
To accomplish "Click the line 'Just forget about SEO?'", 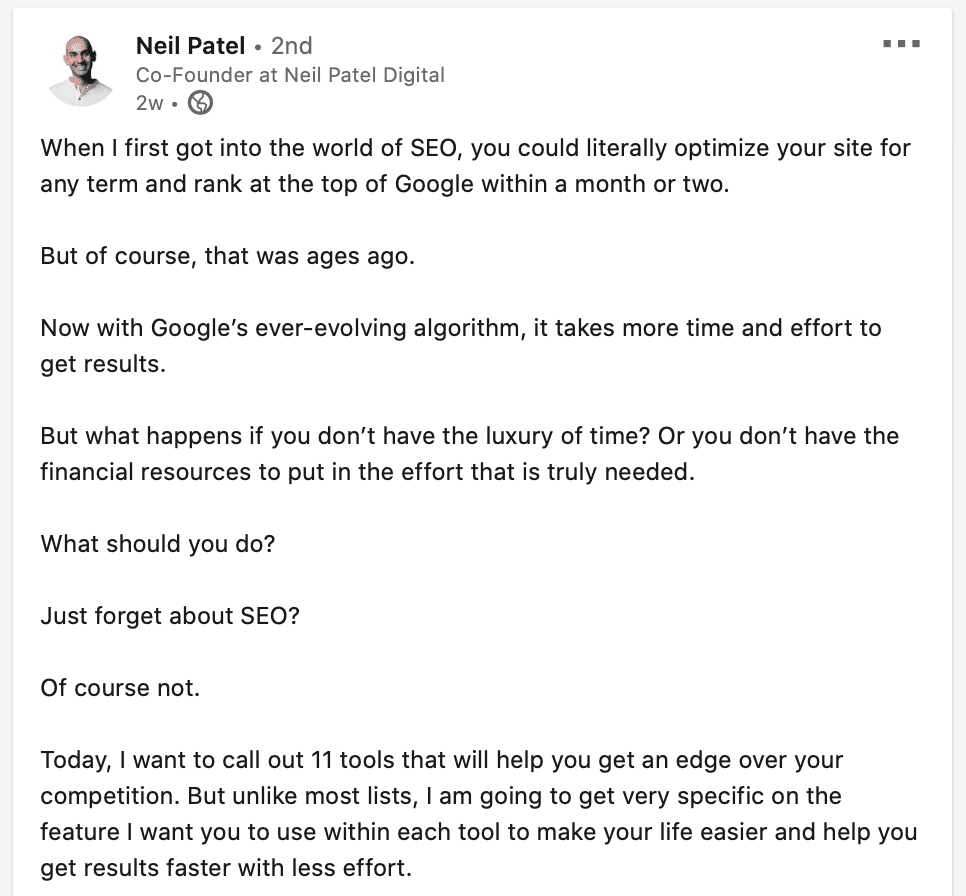I will [x=170, y=616].
